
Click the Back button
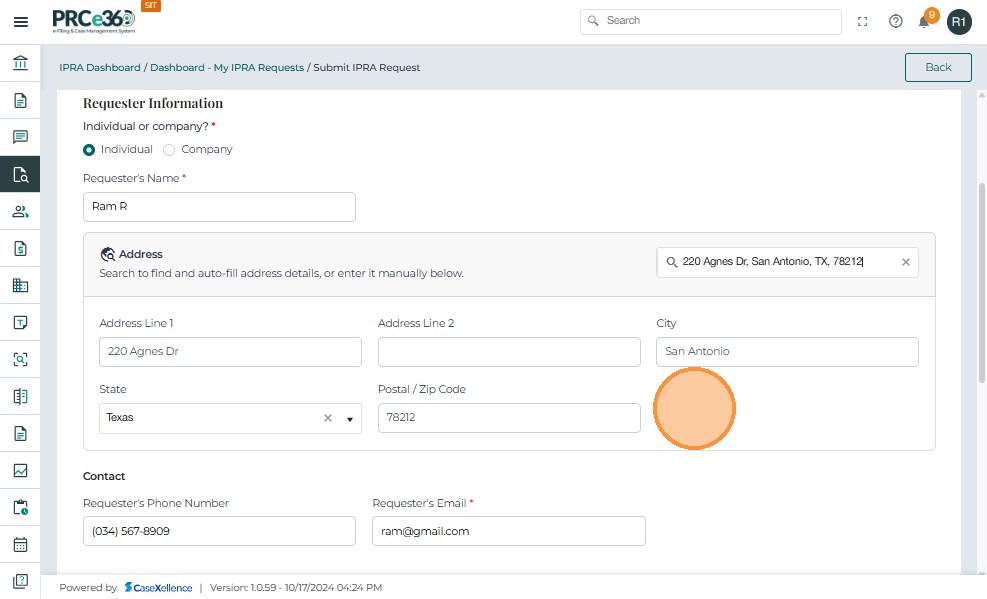point(937,67)
